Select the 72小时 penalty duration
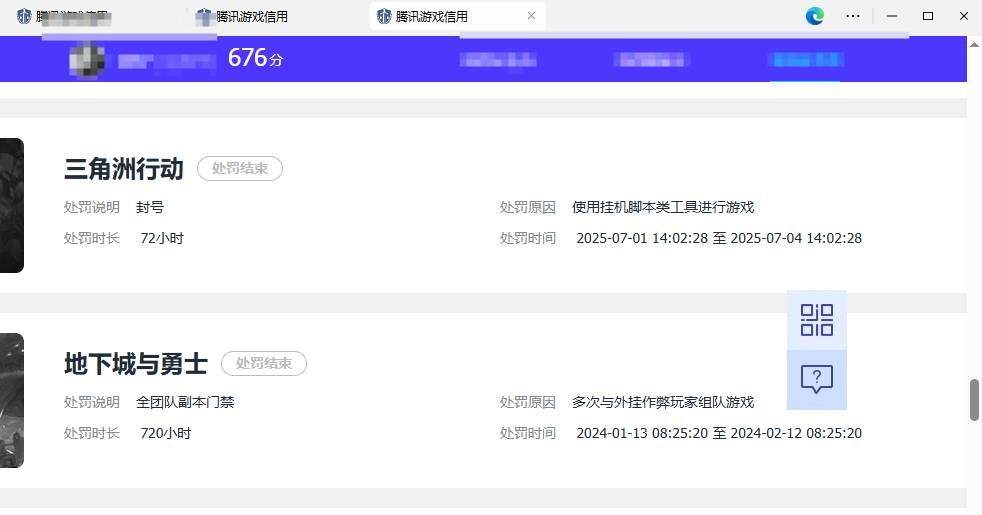 click(162, 239)
